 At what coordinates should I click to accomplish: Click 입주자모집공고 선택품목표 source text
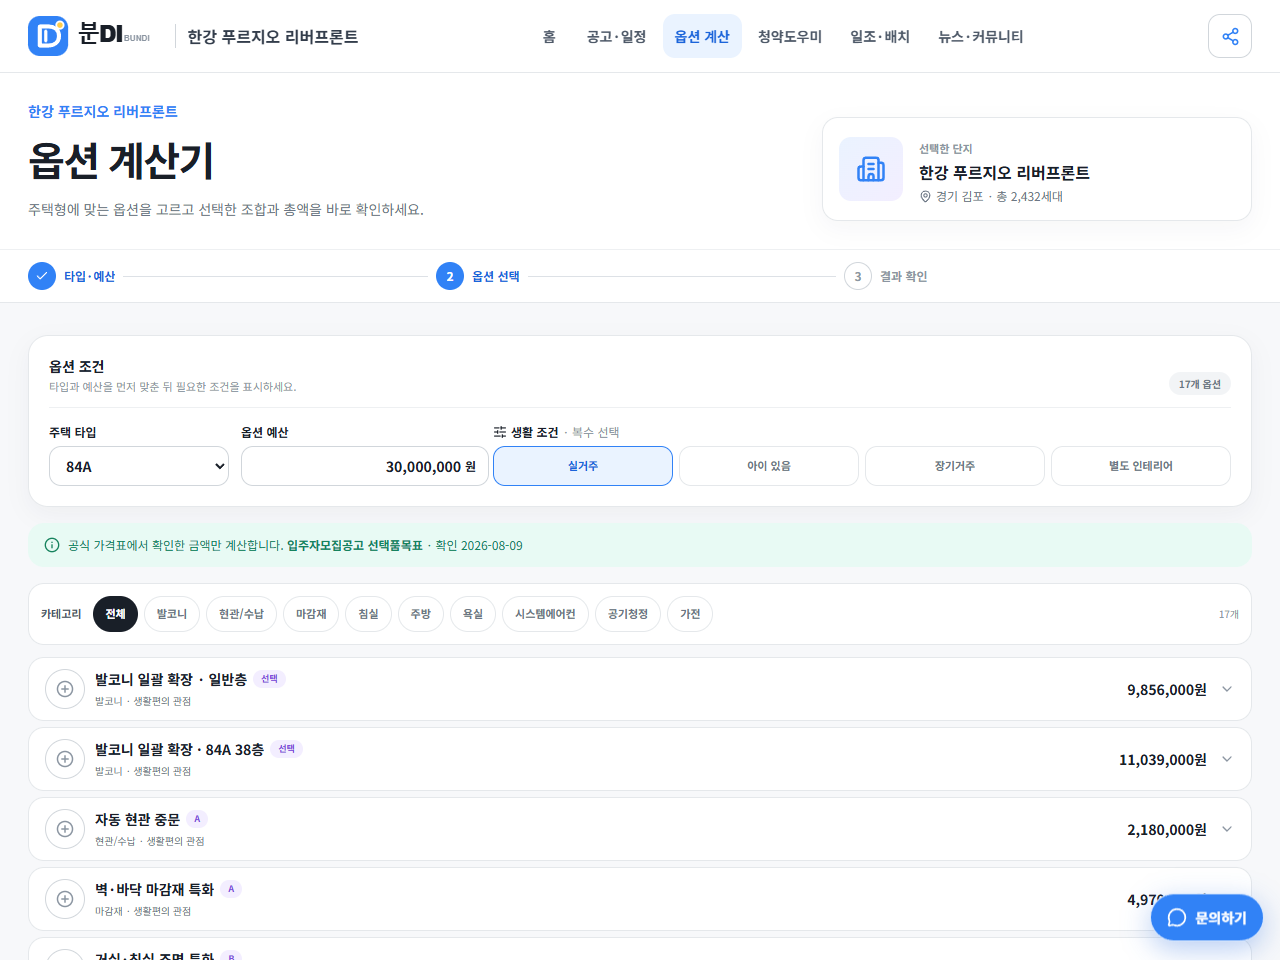tap(355, 545)
